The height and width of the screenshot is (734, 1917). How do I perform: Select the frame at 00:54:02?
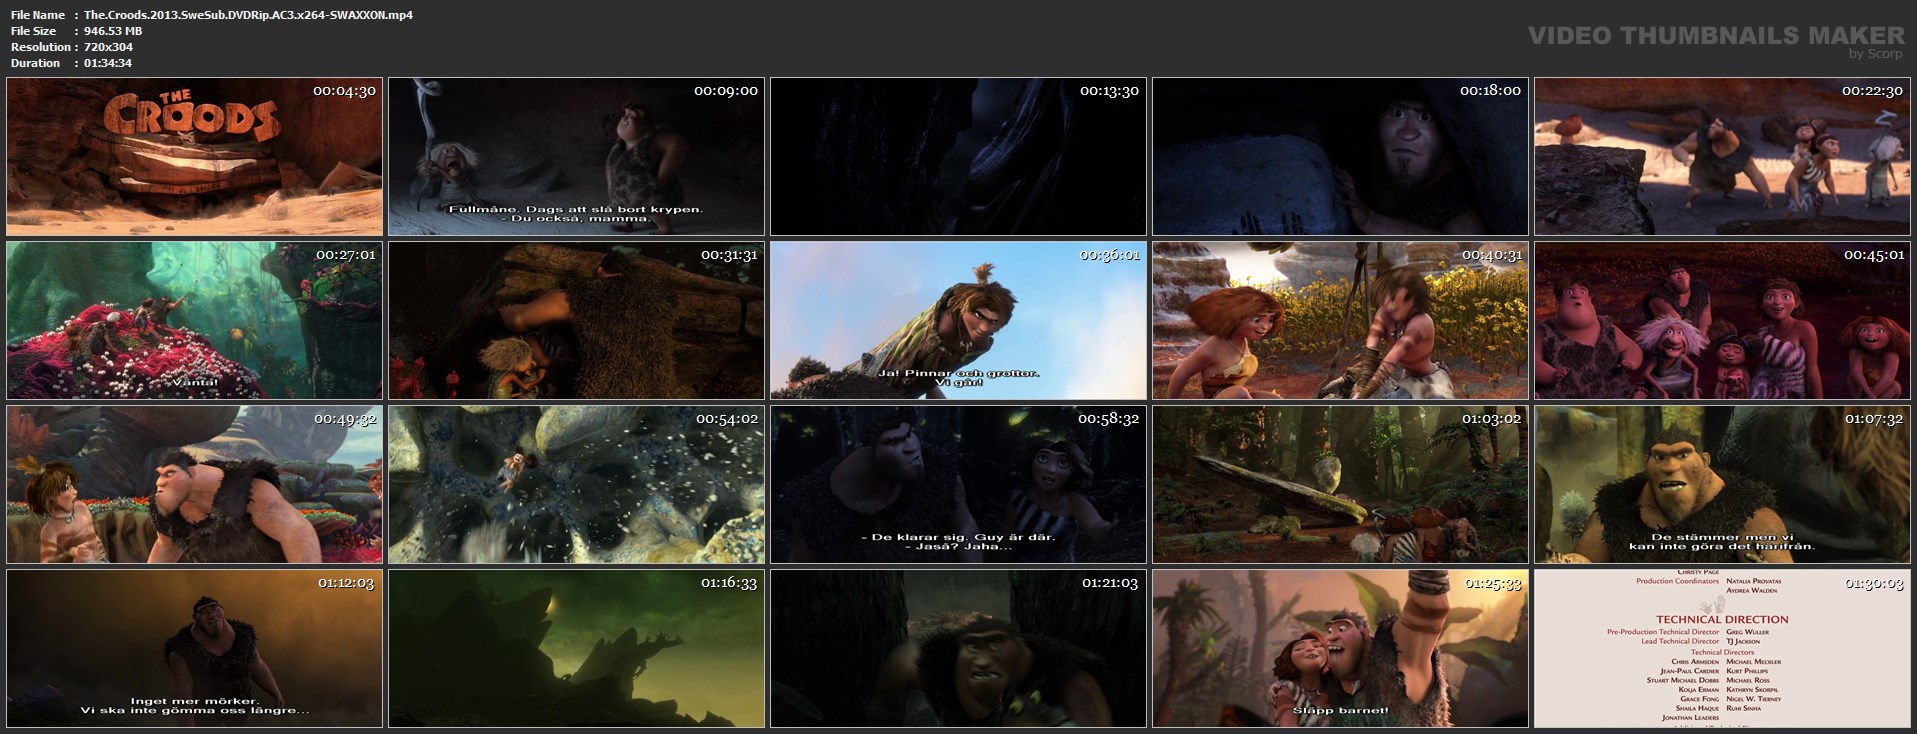coord(576,485)
